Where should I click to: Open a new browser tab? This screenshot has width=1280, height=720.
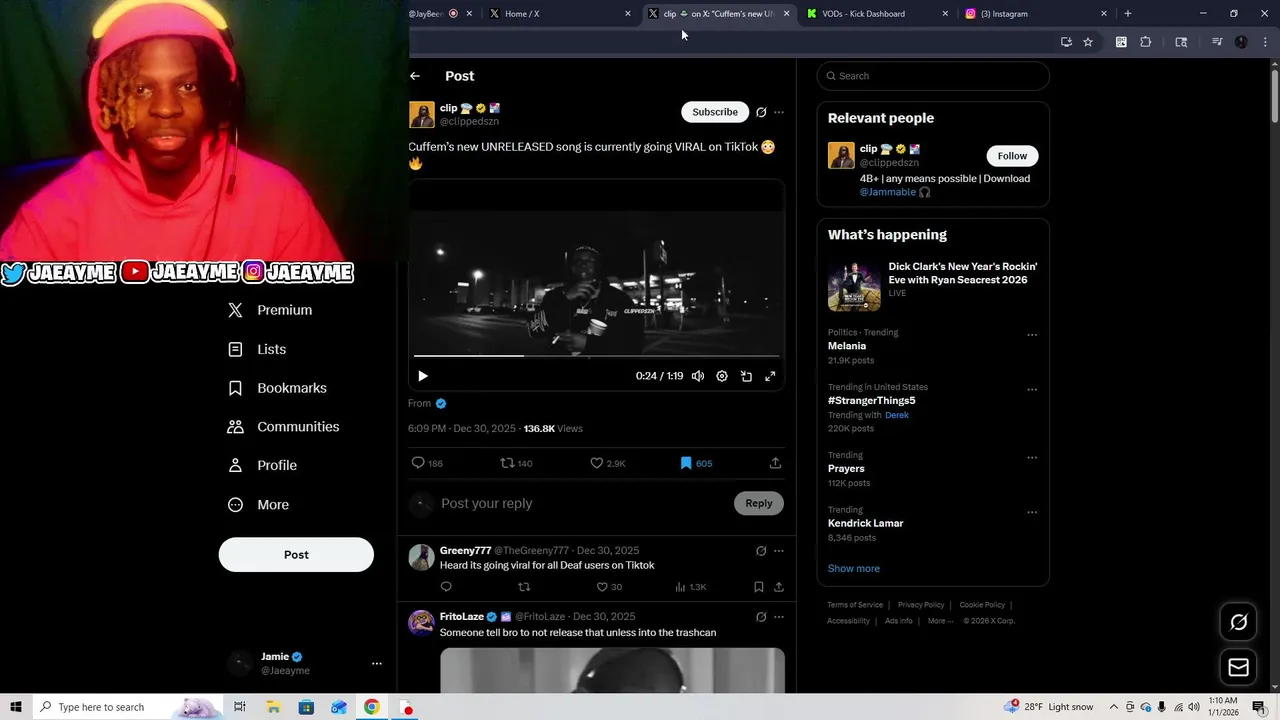[x=1128, y=14]
